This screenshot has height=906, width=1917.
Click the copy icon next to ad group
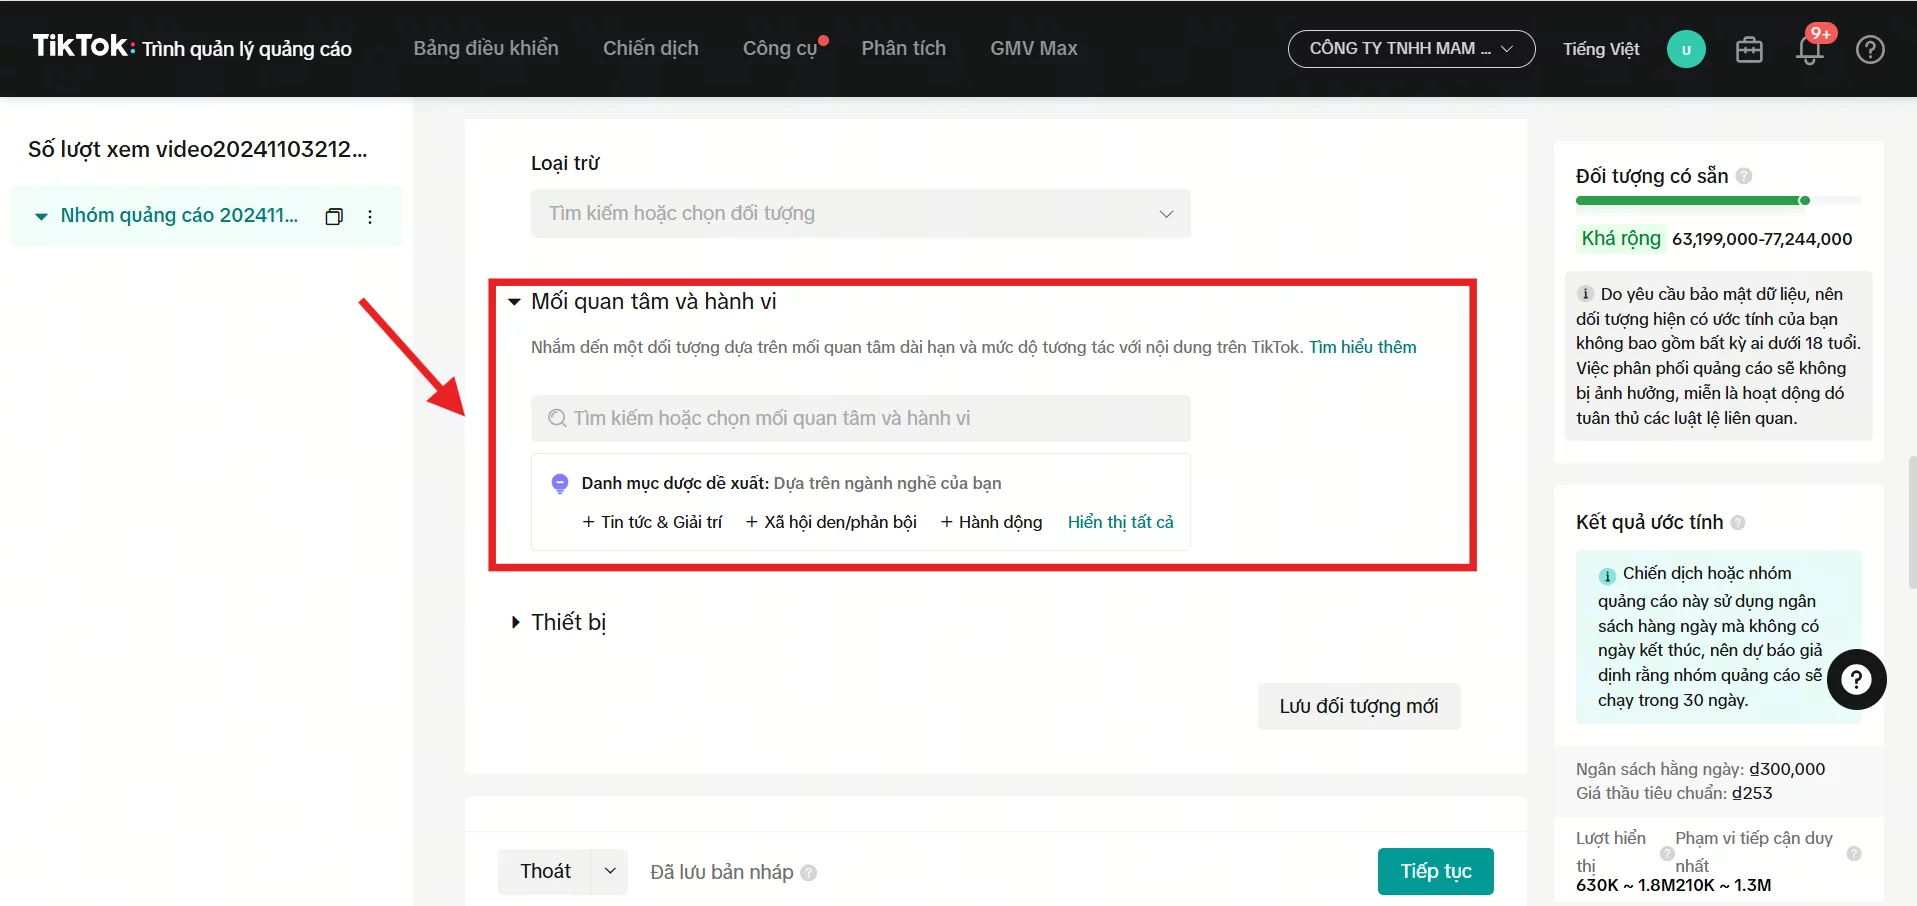334,216
